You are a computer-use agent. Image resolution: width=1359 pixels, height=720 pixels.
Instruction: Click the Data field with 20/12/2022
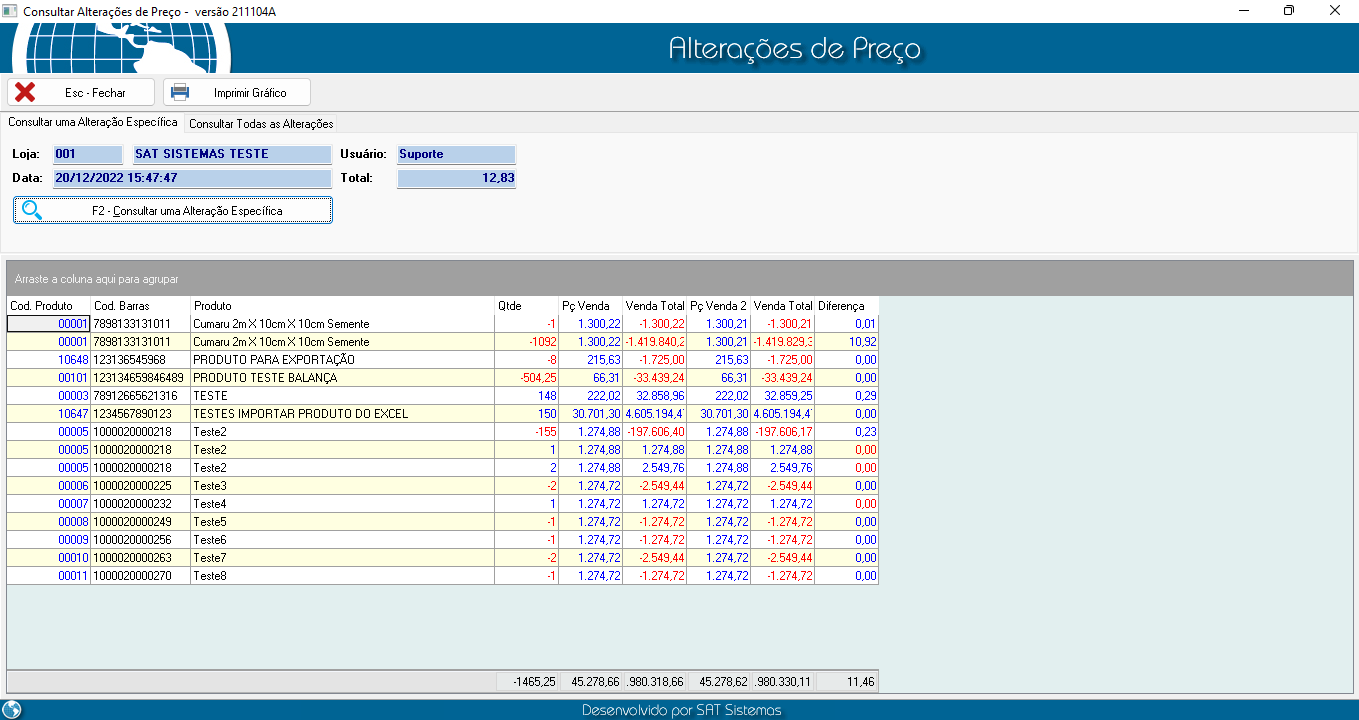tap(191, 178)
